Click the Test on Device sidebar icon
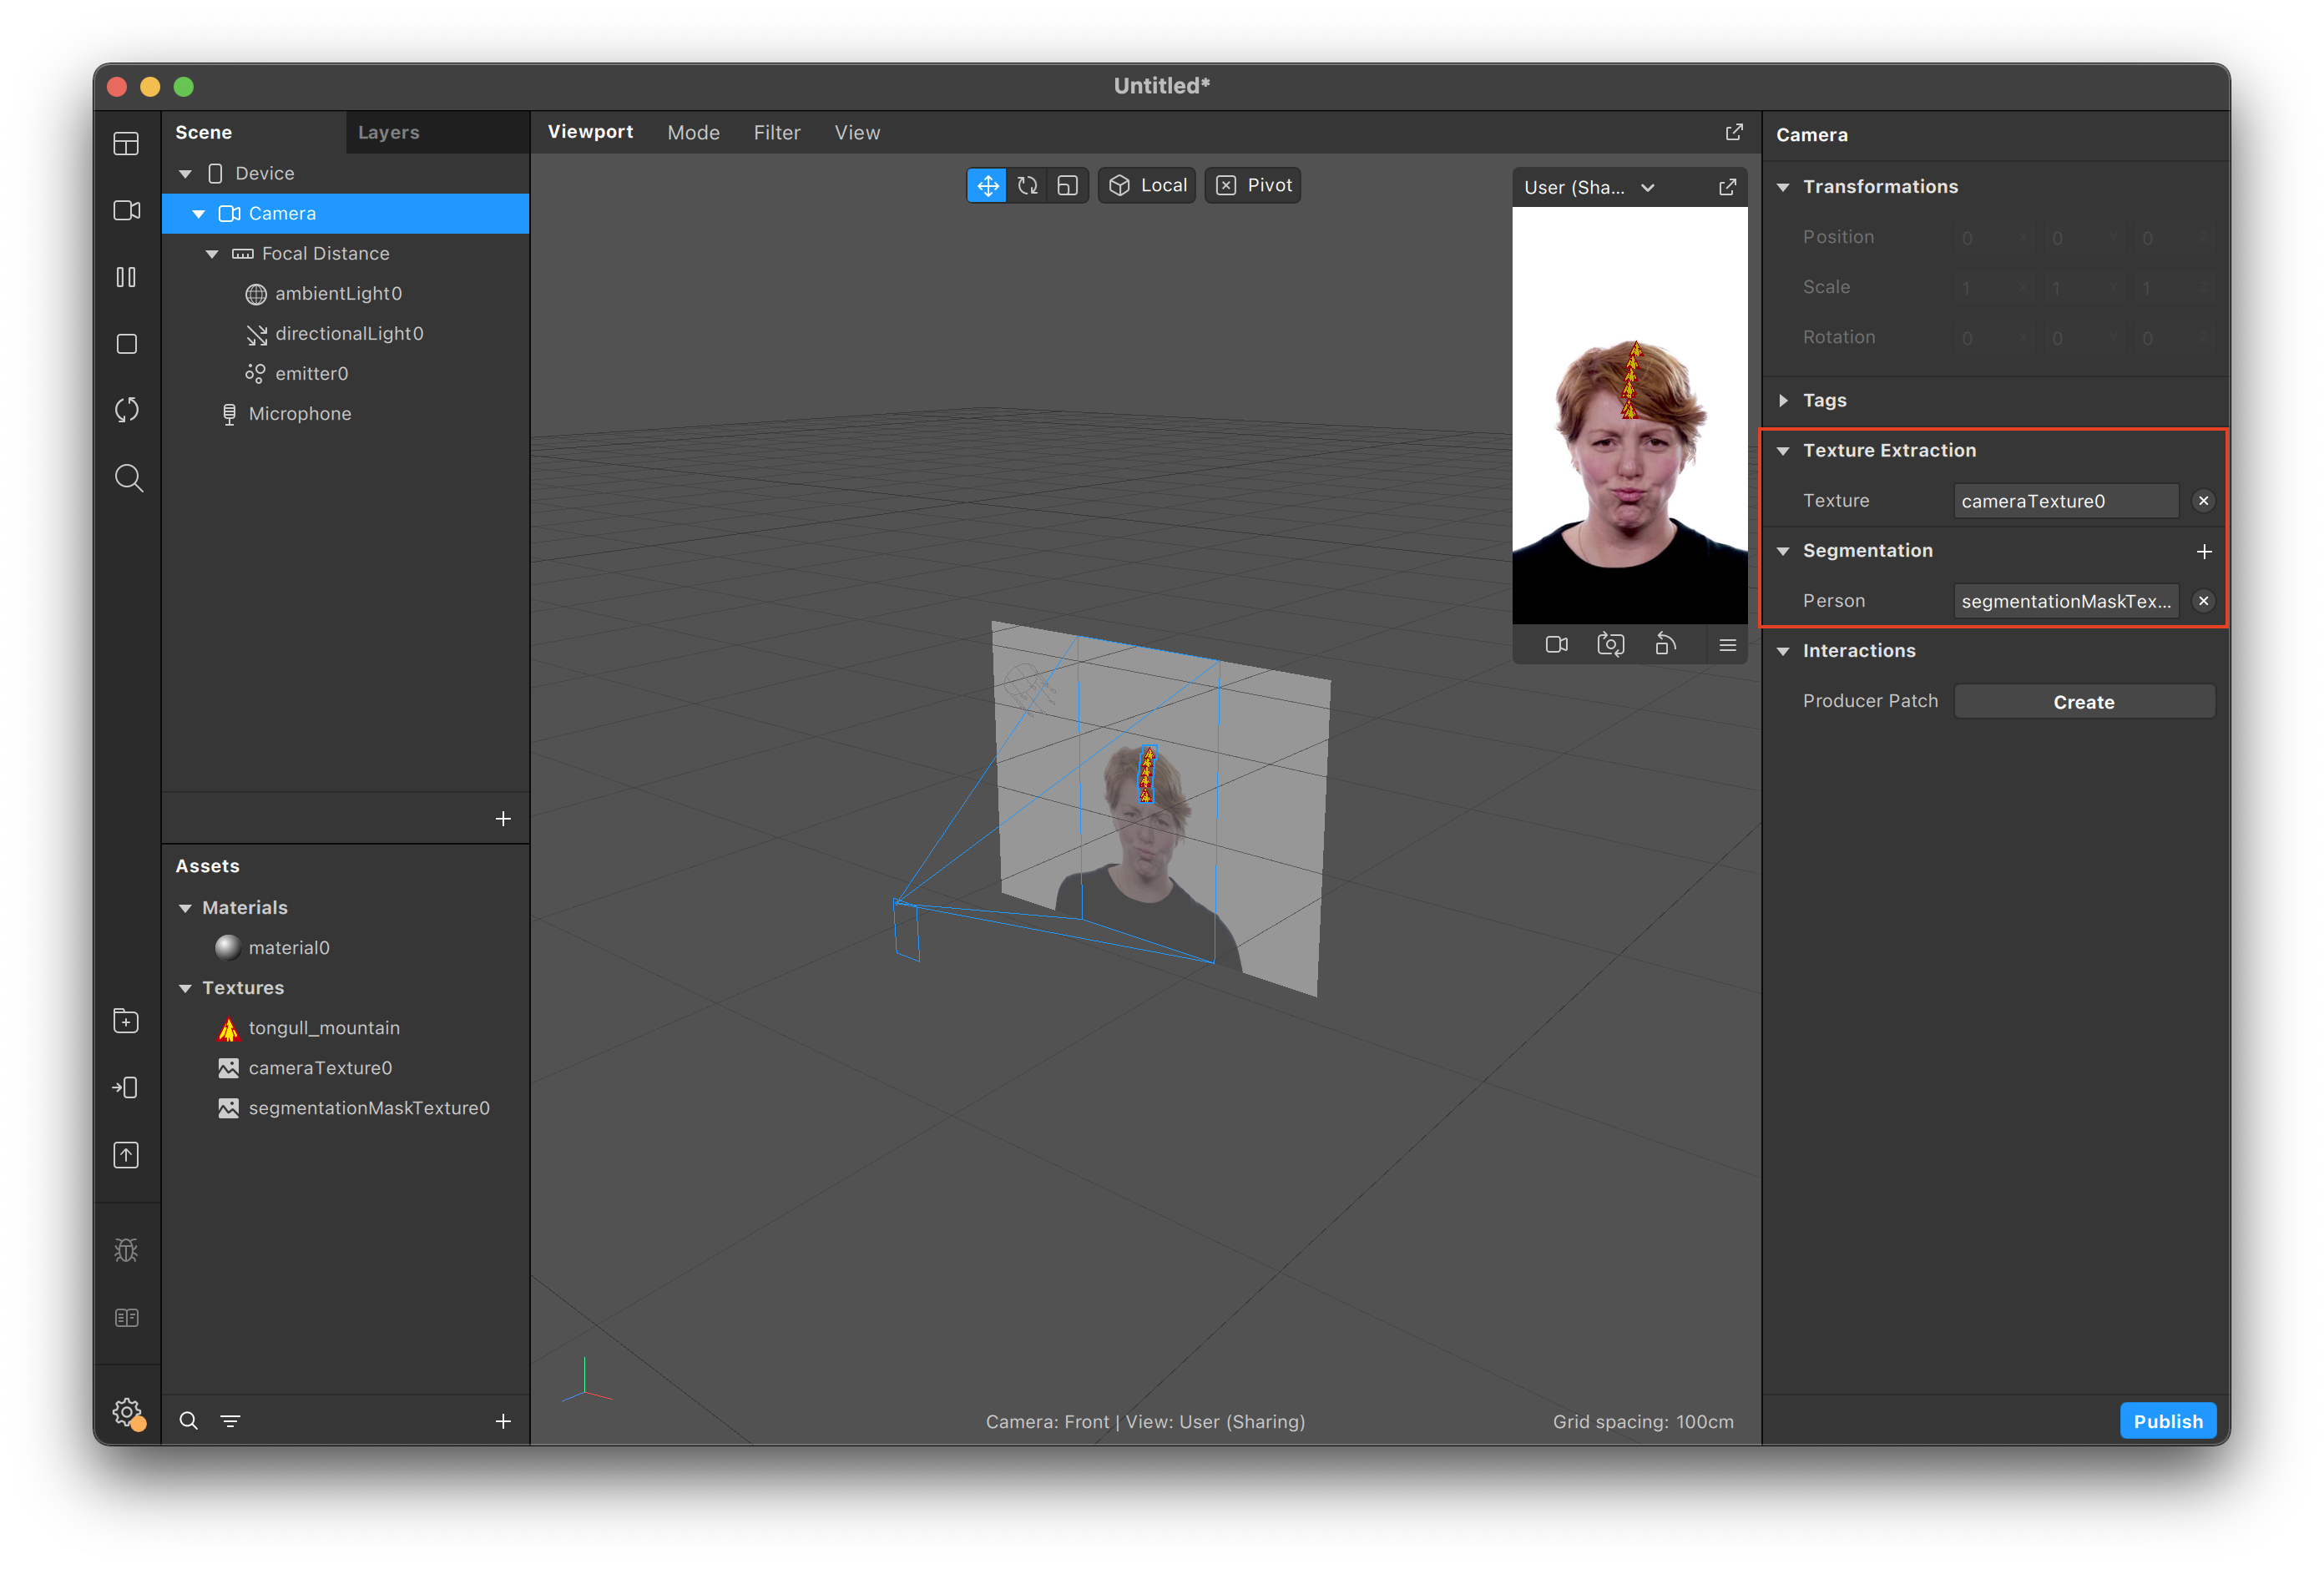2324x1569 pixels. click(x=126, y=1088)
